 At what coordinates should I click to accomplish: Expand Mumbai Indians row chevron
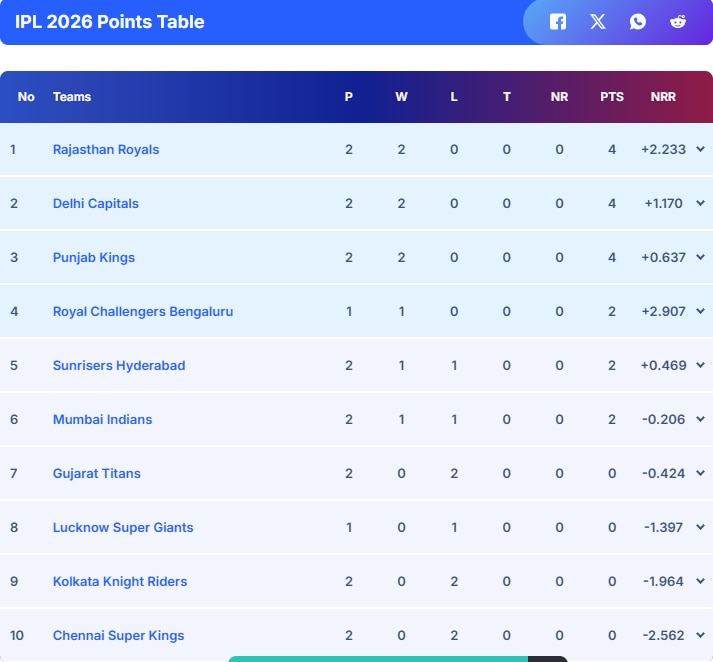point(700,419)
